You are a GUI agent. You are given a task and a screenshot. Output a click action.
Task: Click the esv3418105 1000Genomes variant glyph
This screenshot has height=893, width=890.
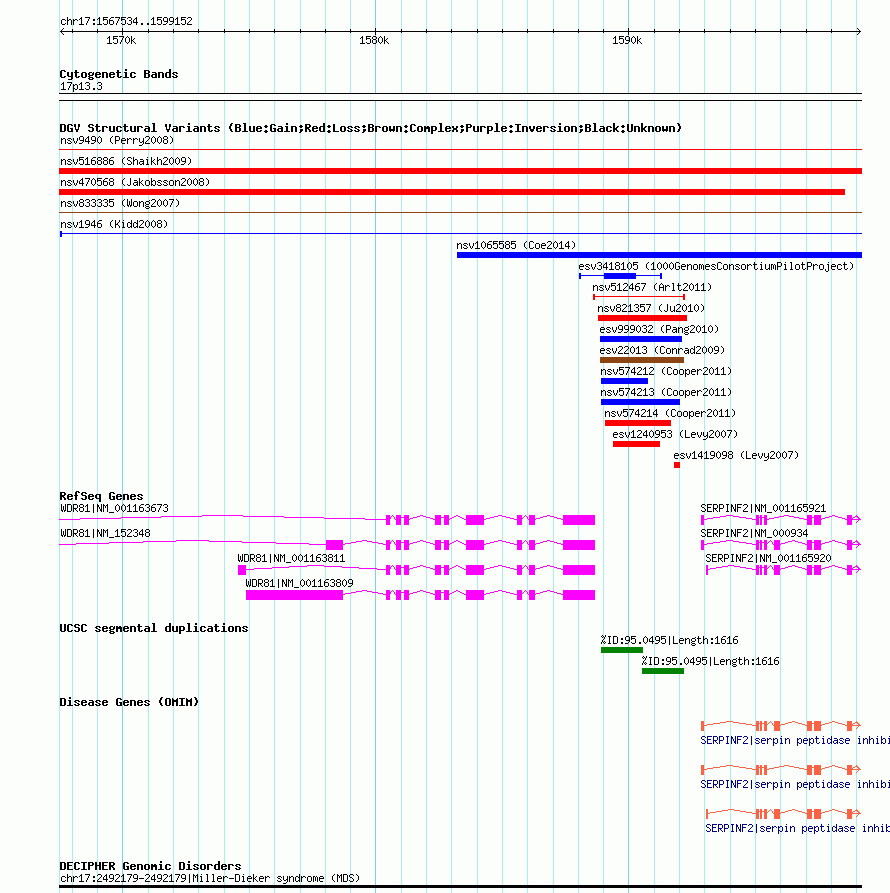coord(620,276)
